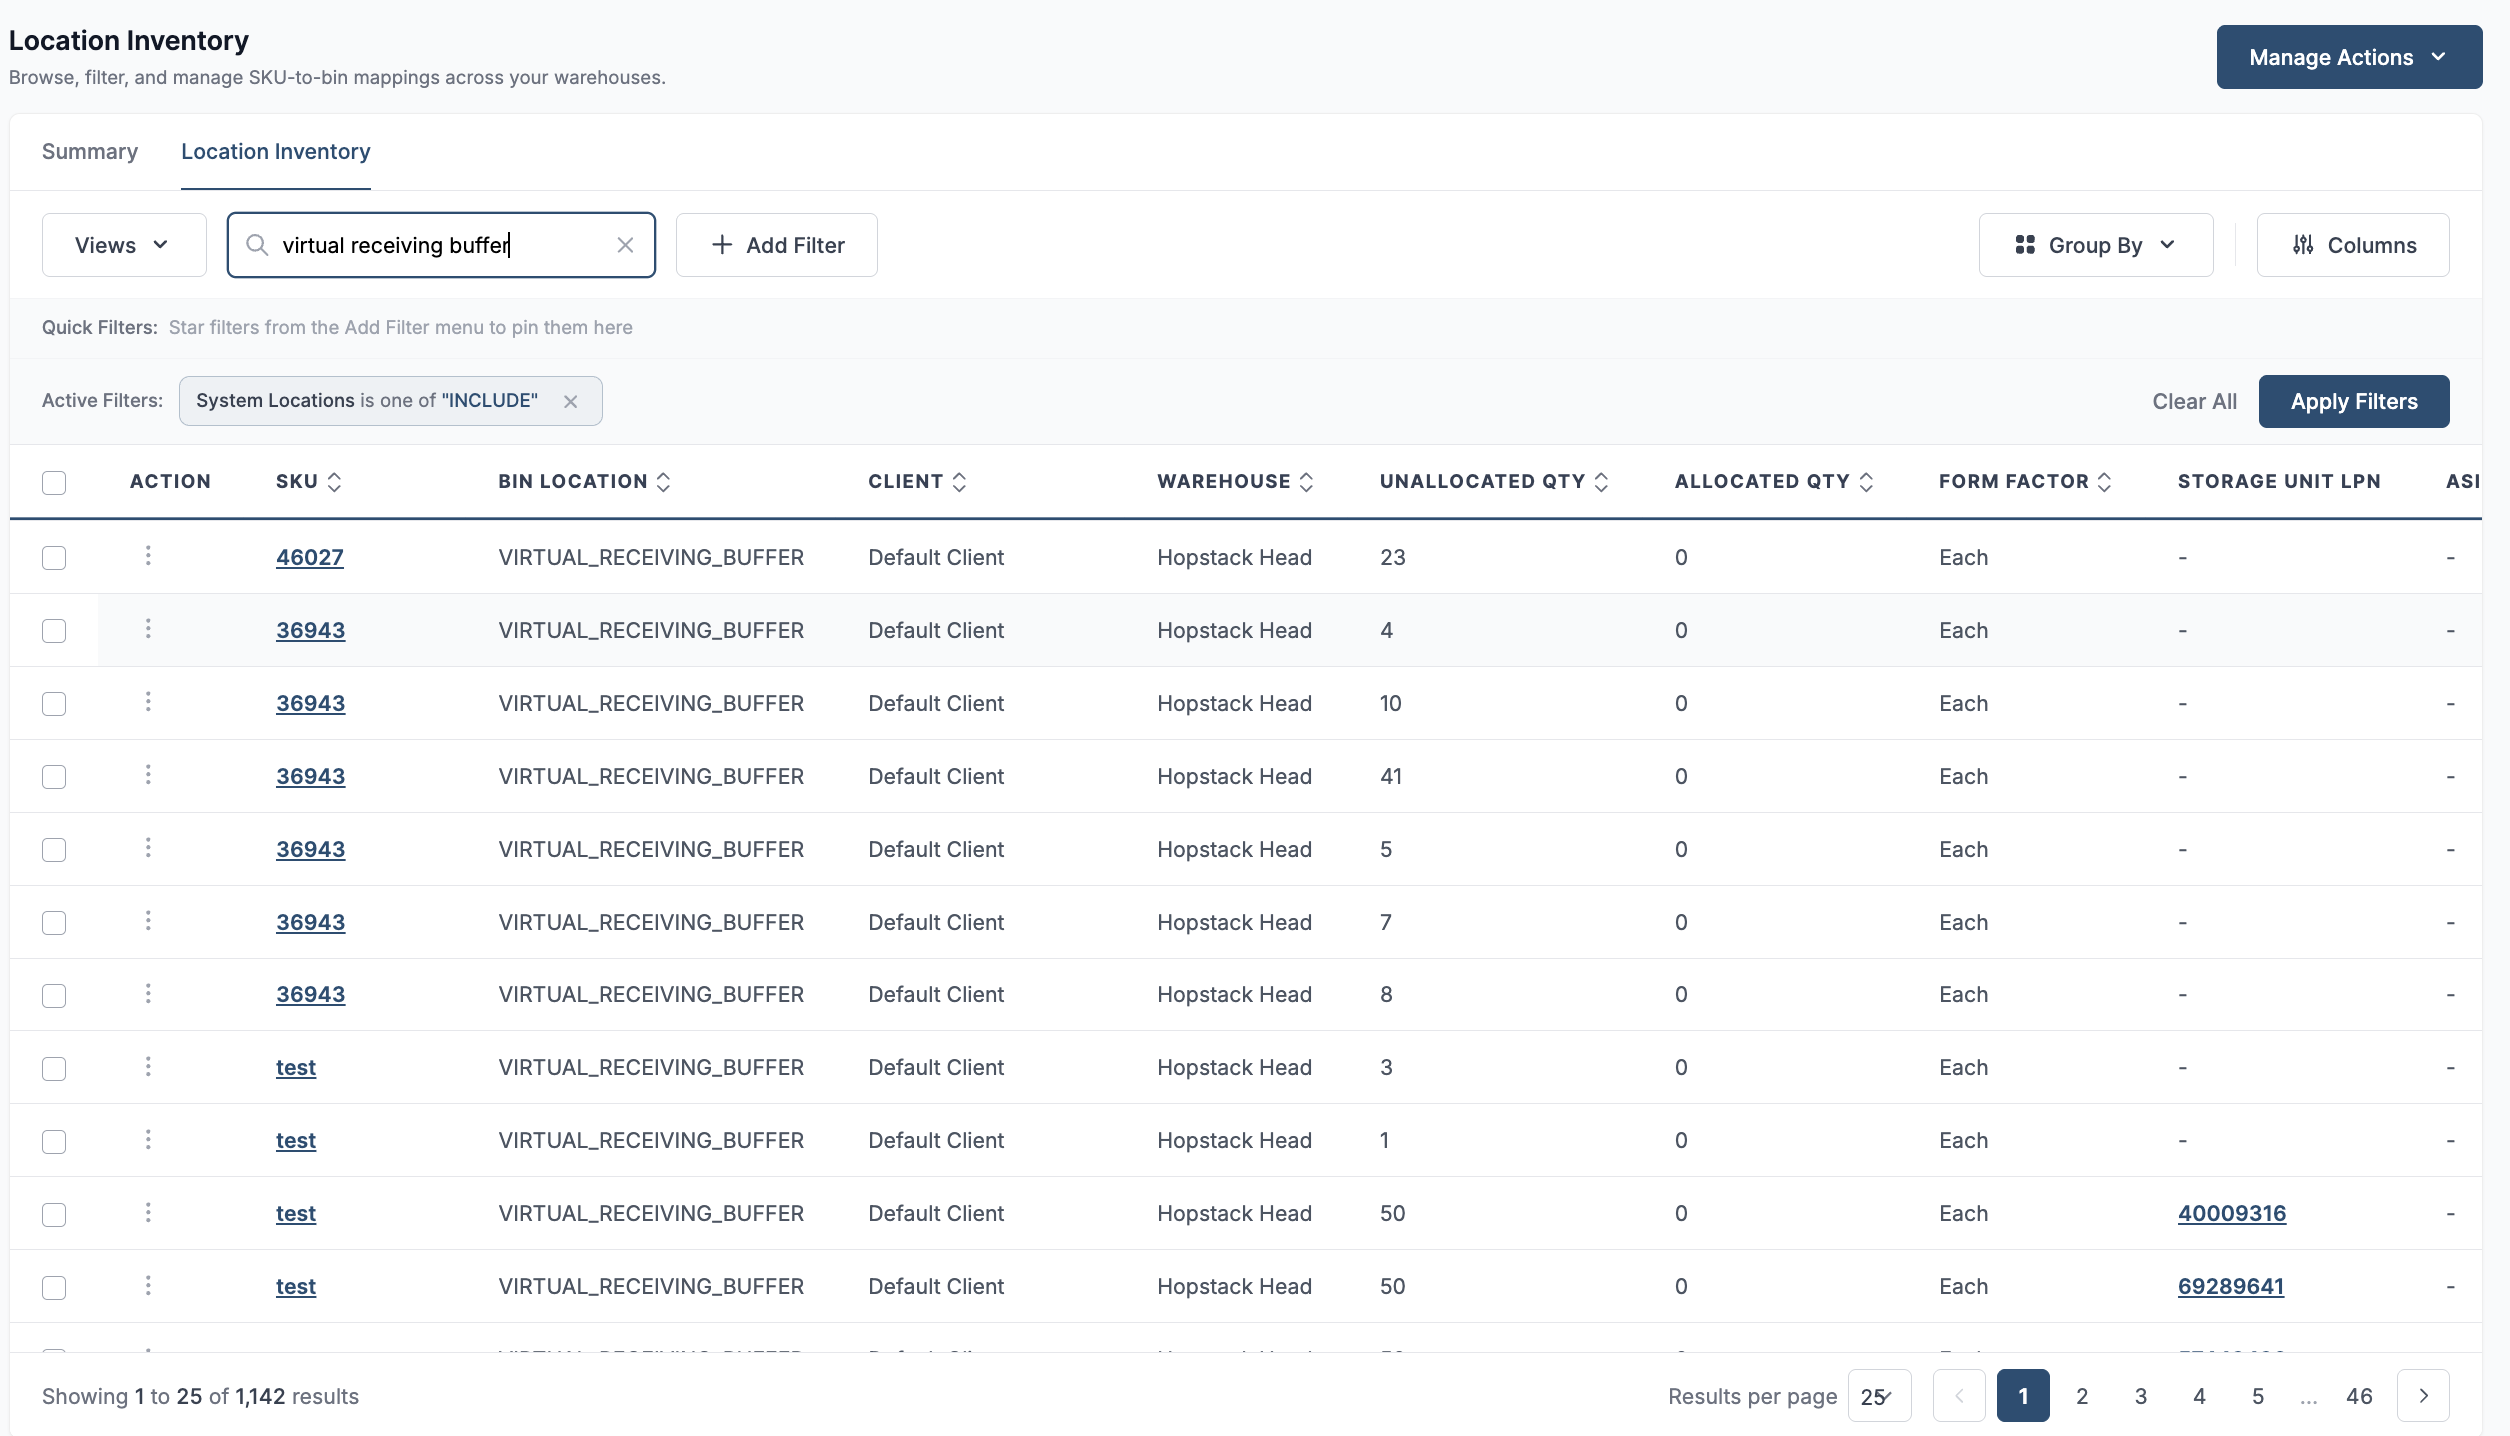Open SKU 36943 link in quantity 41 row
Viewport: 2510px width, 1436px height.
(311, 776)
